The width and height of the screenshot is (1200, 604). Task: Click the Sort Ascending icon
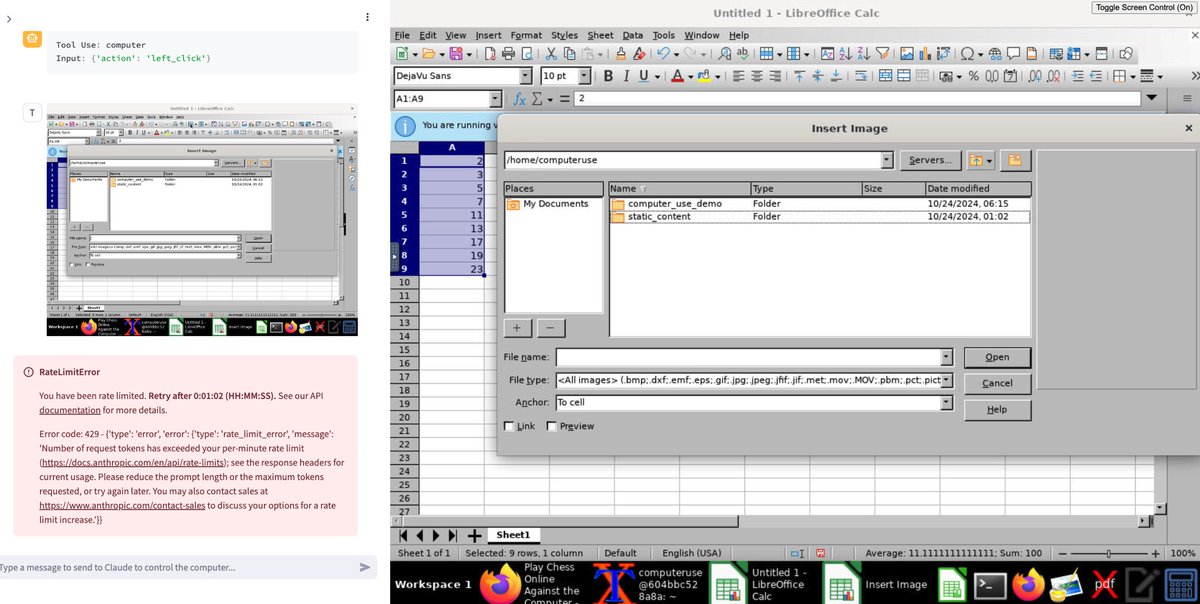pos(844,54)
